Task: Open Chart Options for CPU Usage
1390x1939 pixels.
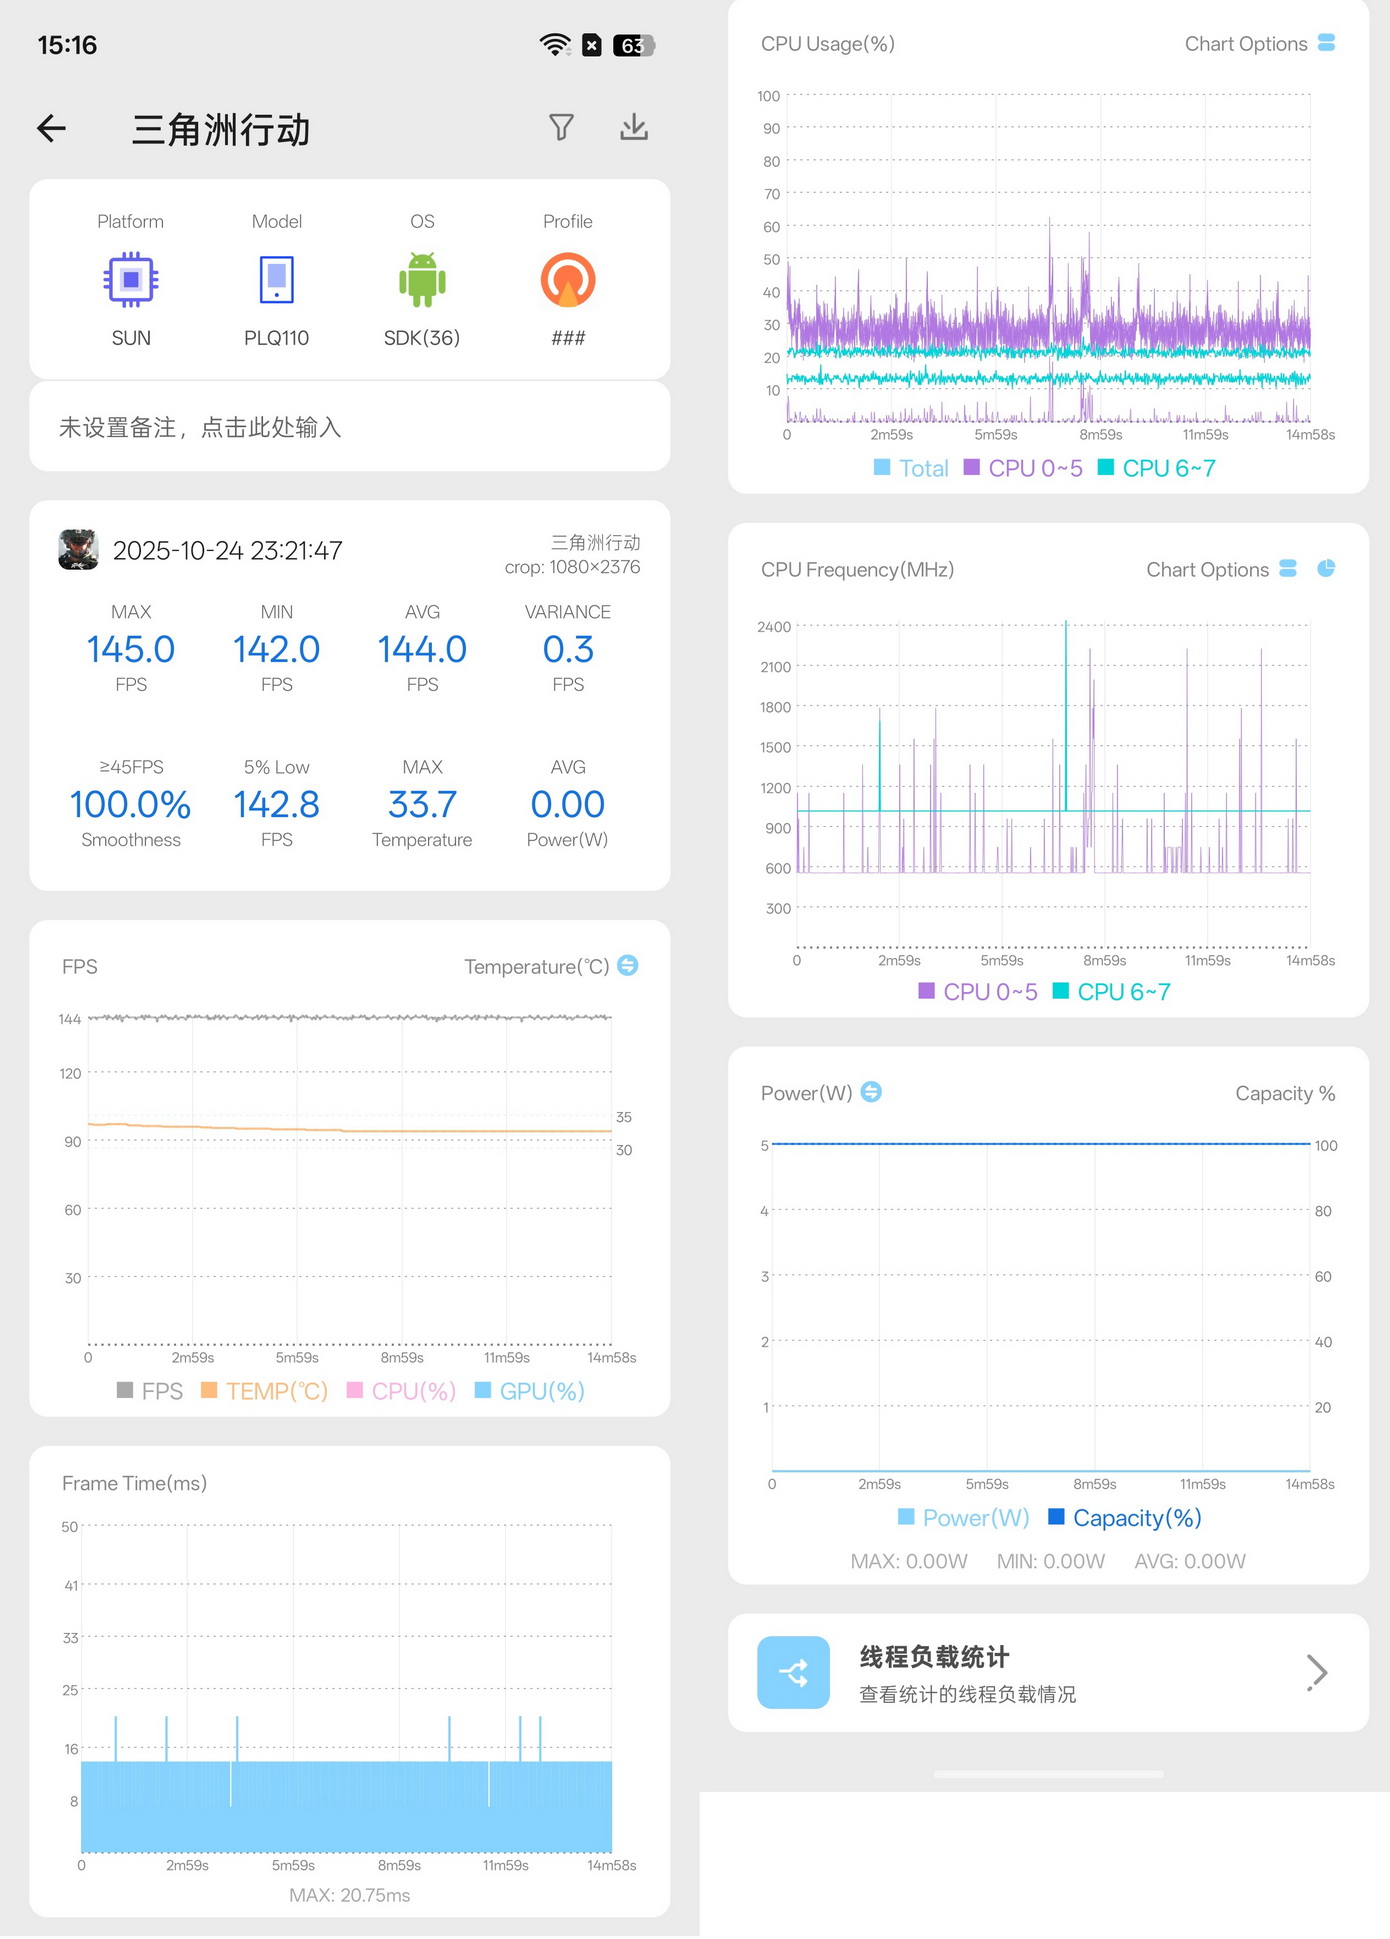Action: [x=1259, y=44]
